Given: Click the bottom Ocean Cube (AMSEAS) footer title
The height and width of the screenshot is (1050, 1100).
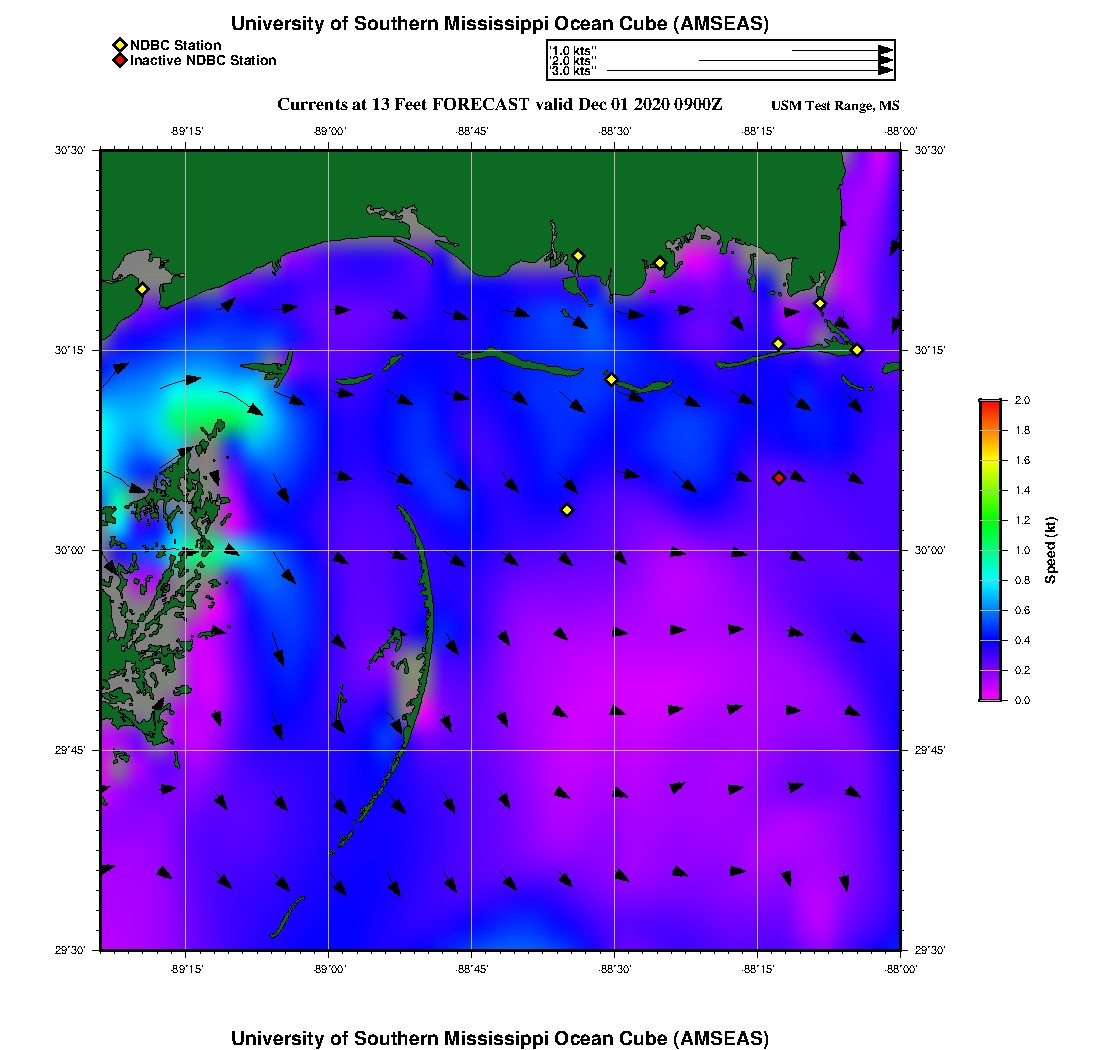Looking at the screenshot, I should click(x=500, y=1037).
